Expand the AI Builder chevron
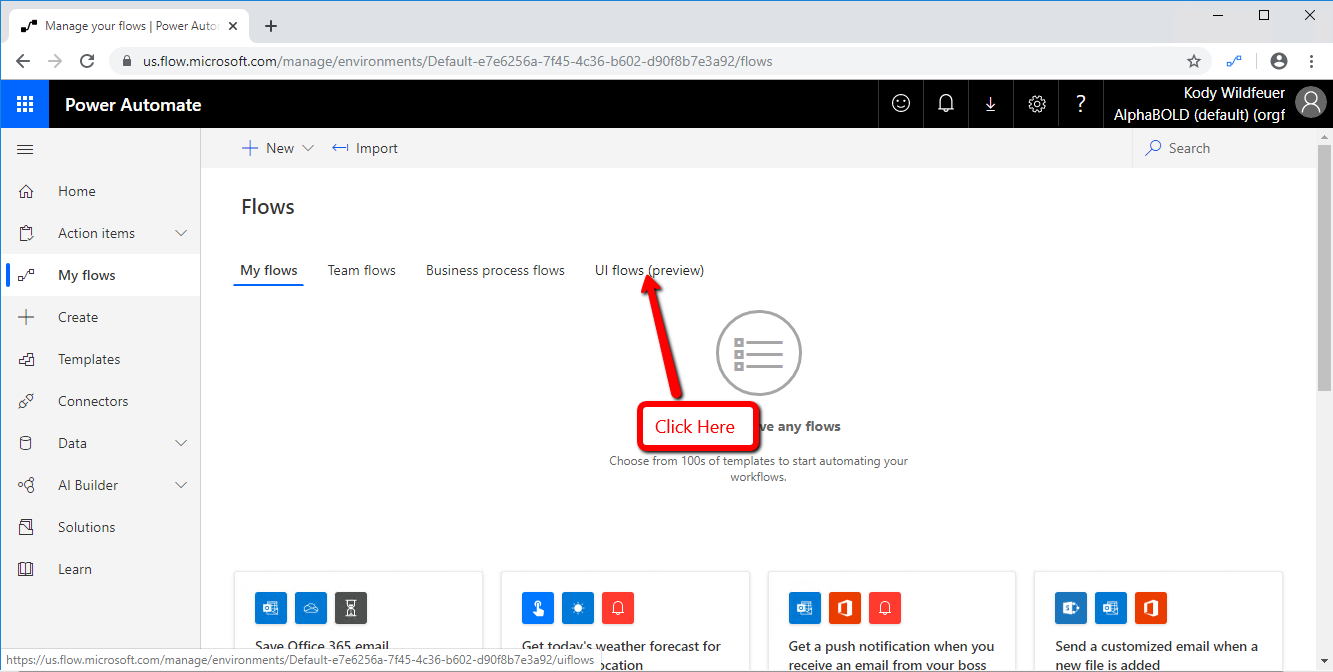Image resolution: width=1333 pixels, height=672 pixels. 181,485
